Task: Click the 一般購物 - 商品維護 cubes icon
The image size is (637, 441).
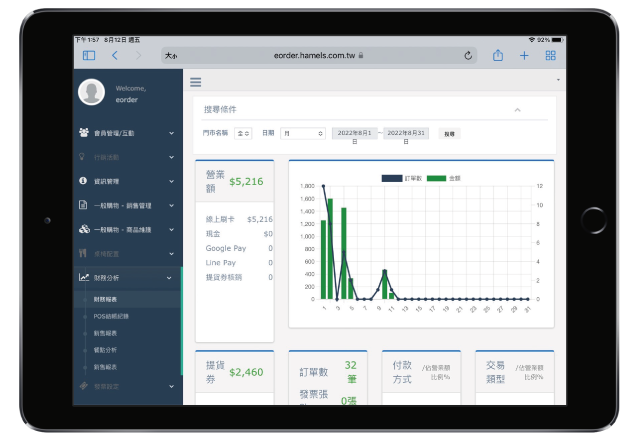Action: pos(84,229)
